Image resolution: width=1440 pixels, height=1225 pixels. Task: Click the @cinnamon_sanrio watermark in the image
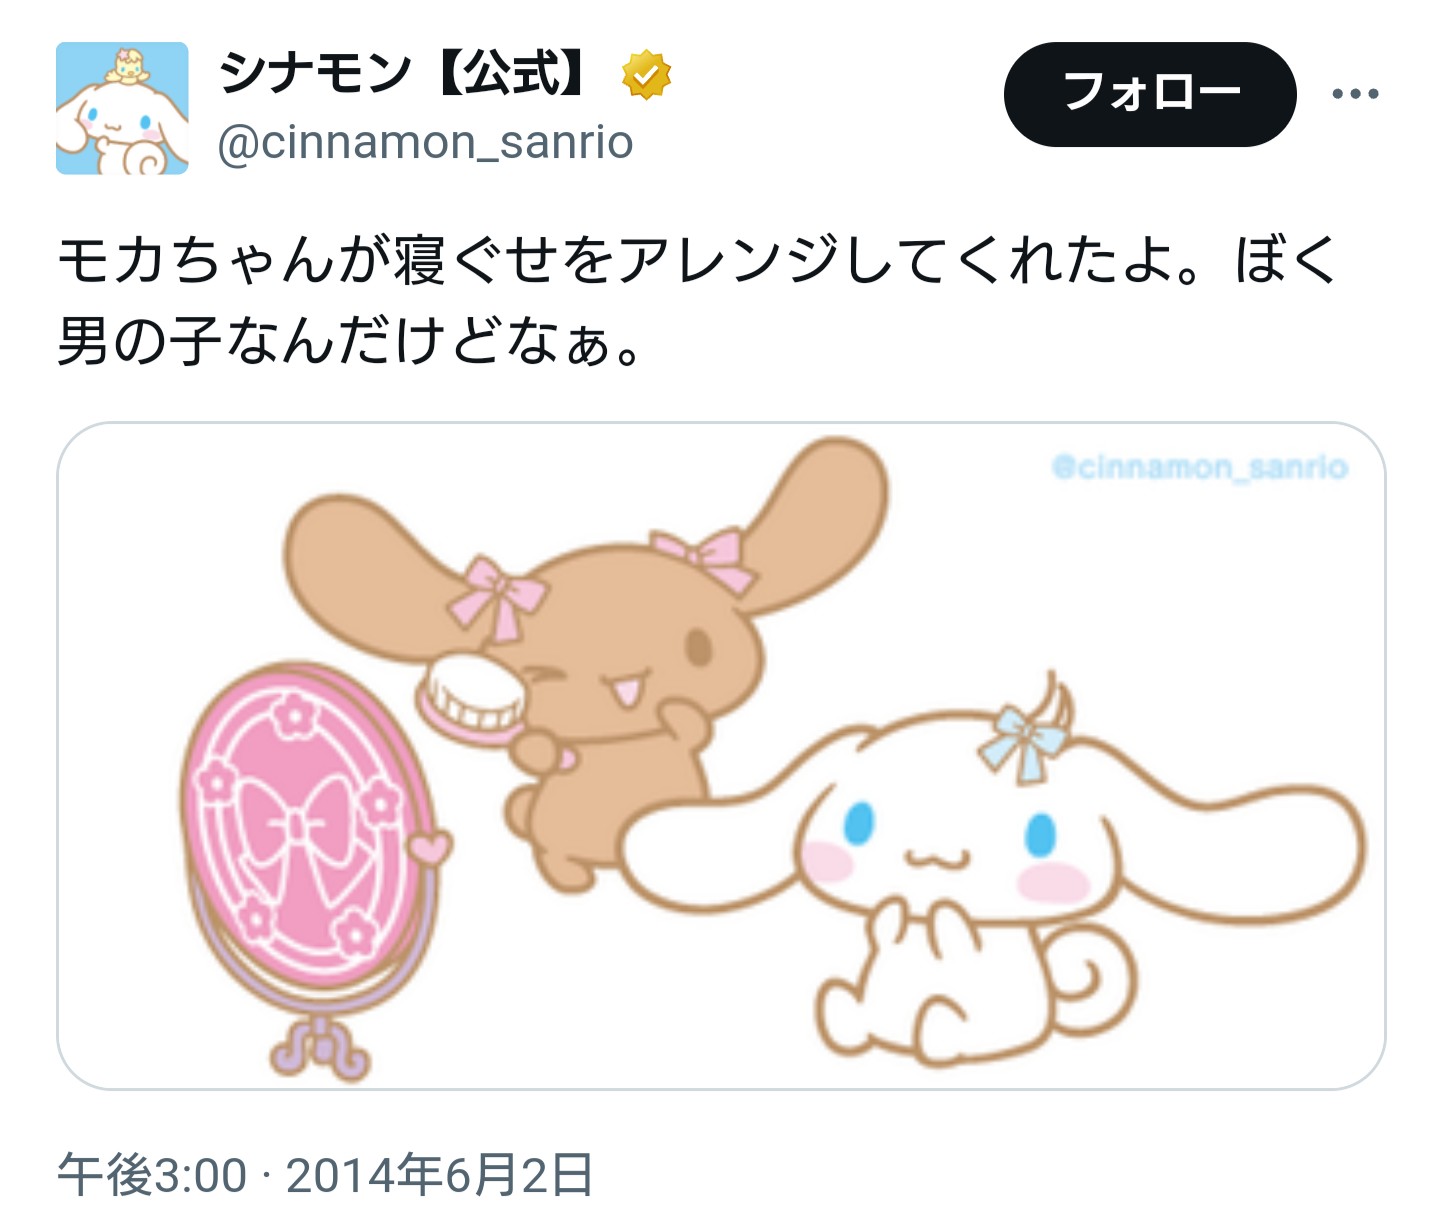click(1199, 467)
